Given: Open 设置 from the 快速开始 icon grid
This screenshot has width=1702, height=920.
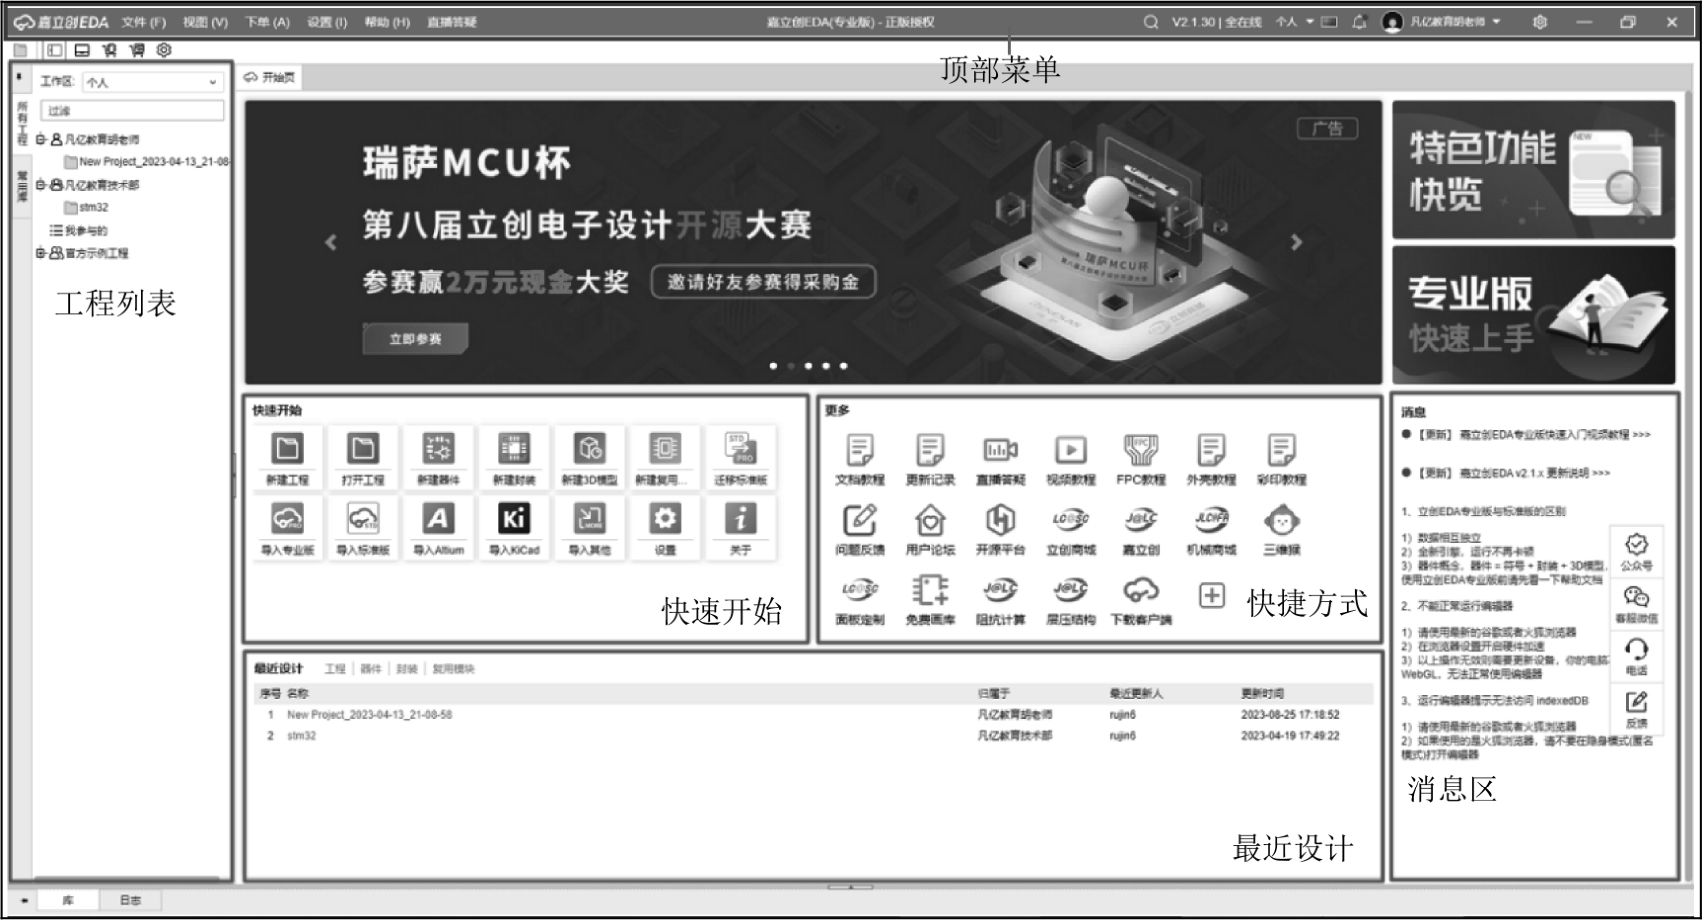Looking at the screenshot, I should (x=665, y=518).
